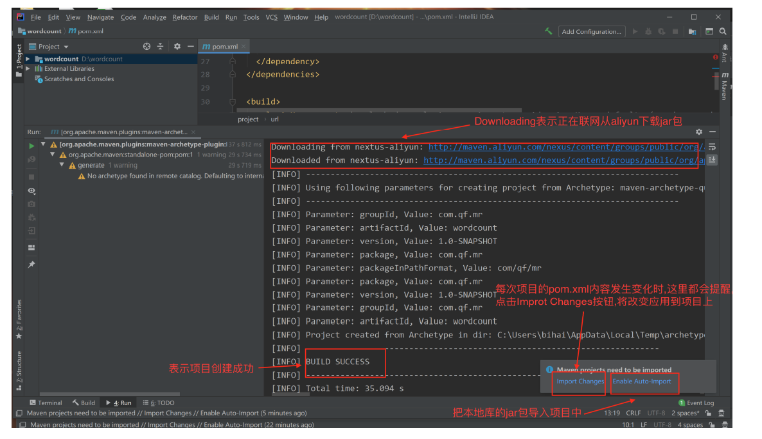Image resolution: width=762 pixels, height=439 pixels.
Task: Expand External Libraries tree node
Action: 28,69
